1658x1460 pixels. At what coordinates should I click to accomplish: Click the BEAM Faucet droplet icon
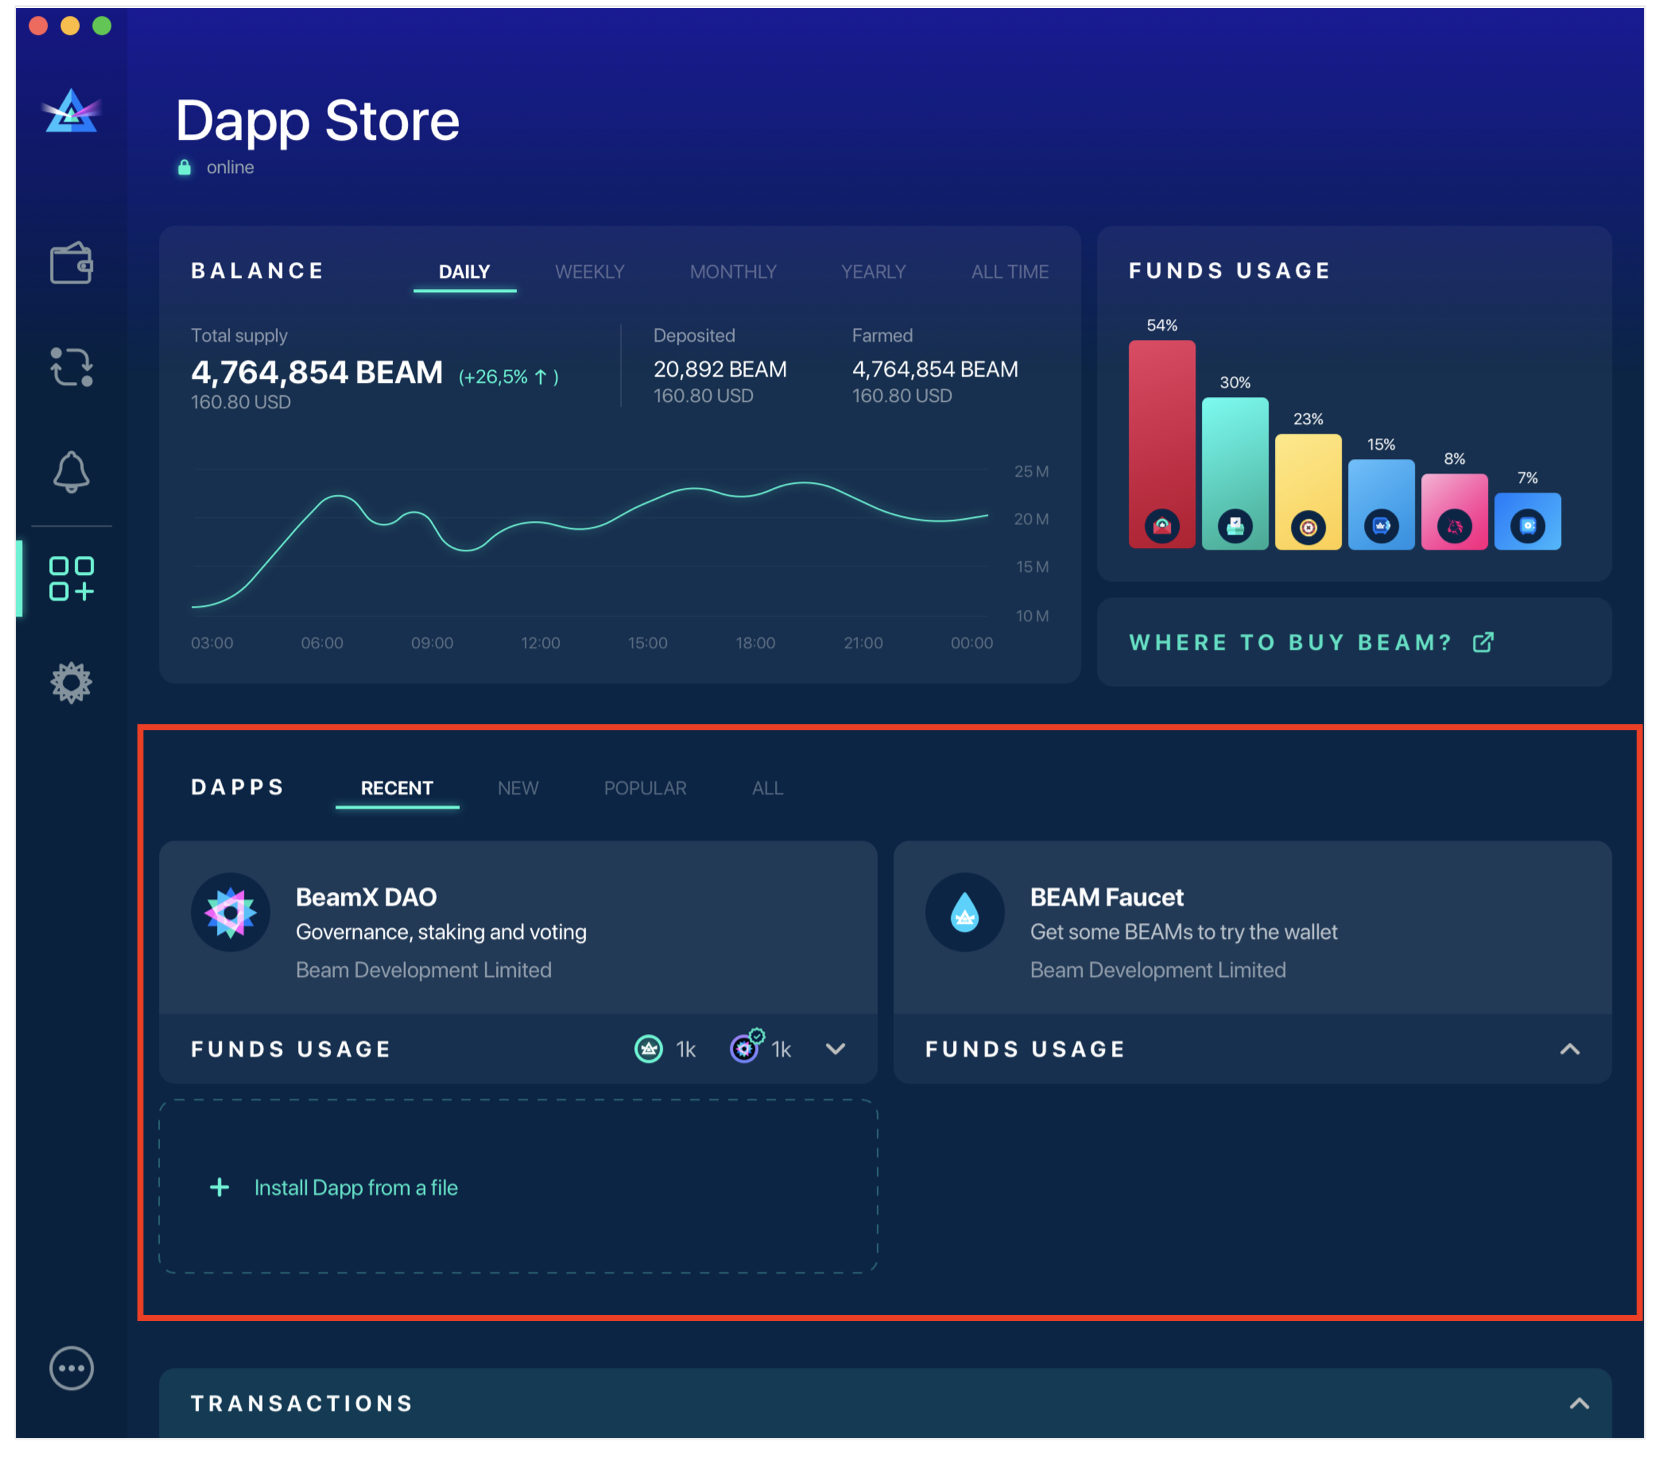pyautogui.click(x=964, y=912)
